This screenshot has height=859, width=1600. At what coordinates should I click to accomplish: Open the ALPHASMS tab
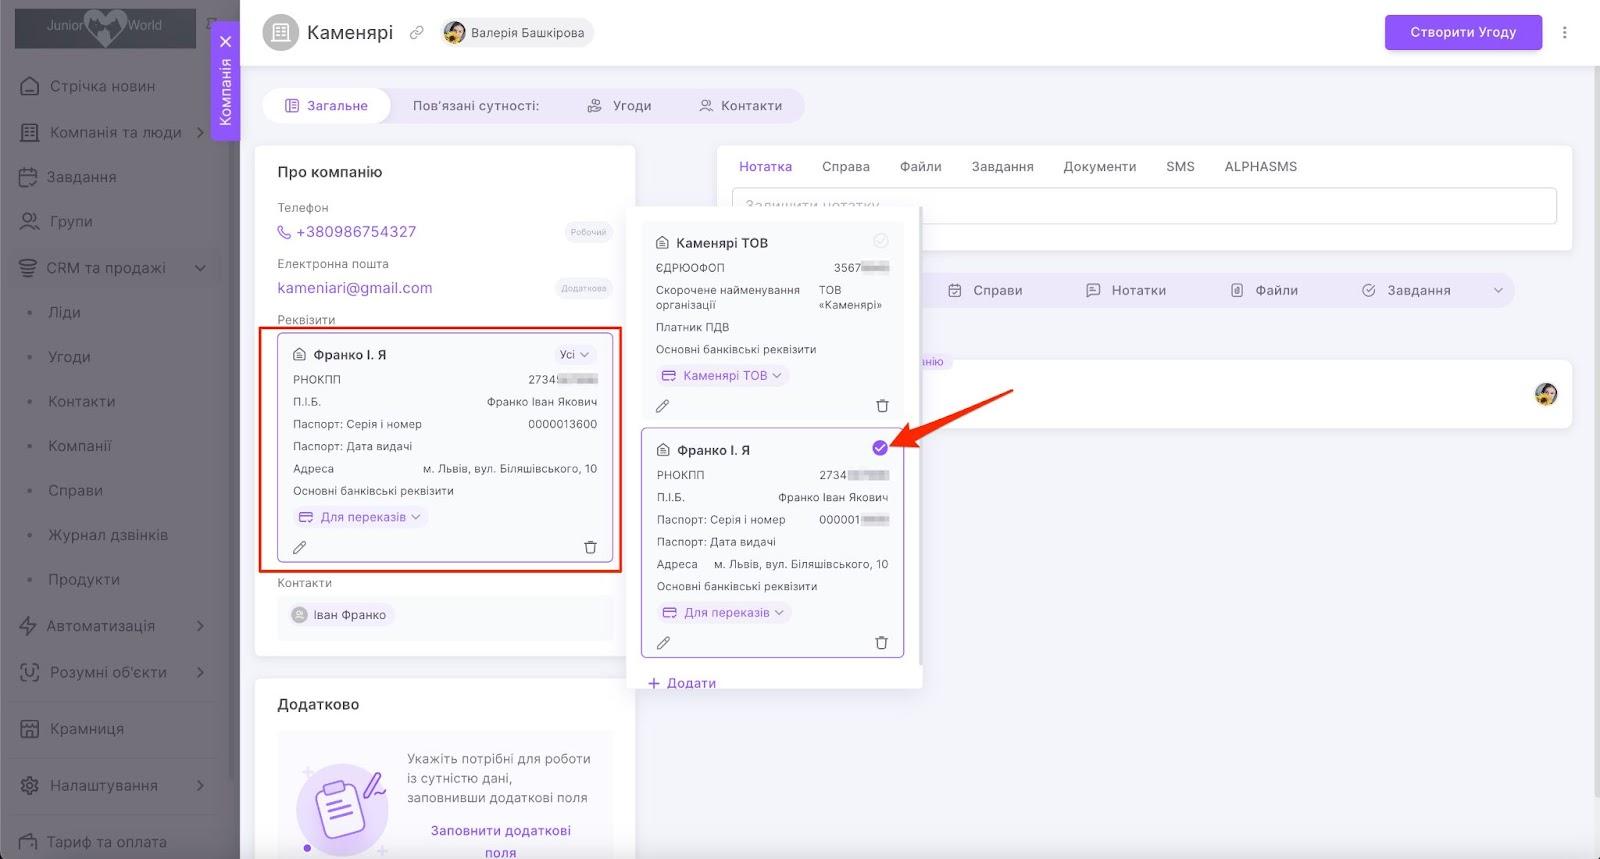coord(1260,167)
